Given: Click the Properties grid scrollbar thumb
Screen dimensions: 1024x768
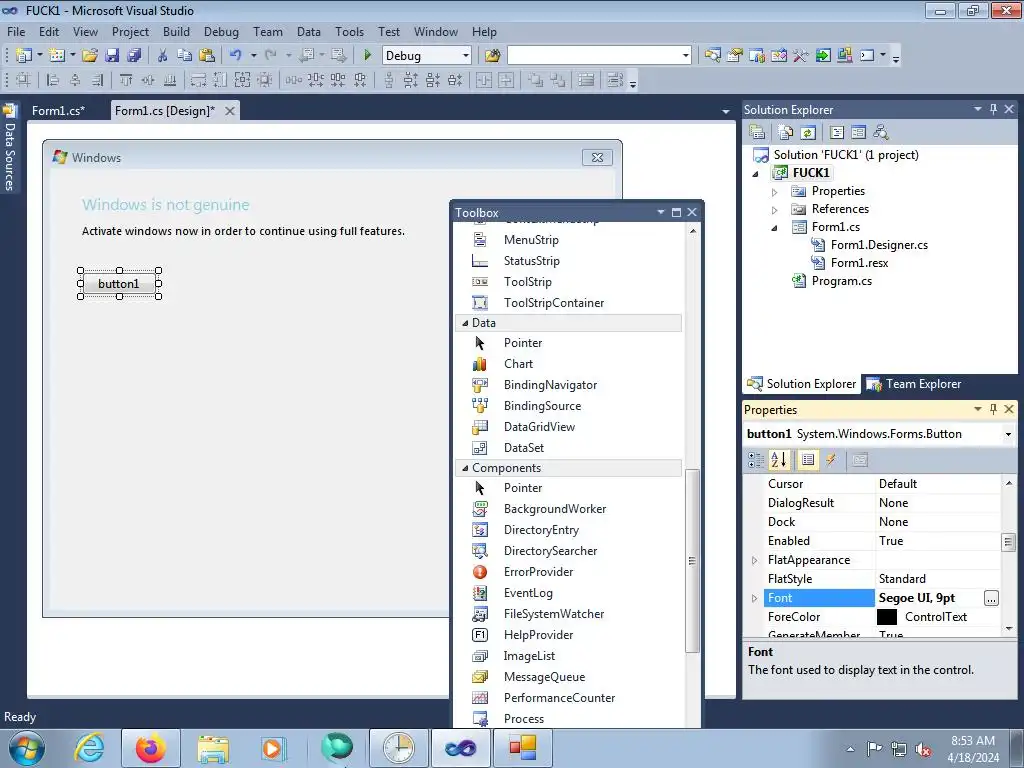Looking at the screenshot, I should point(1008,542).
